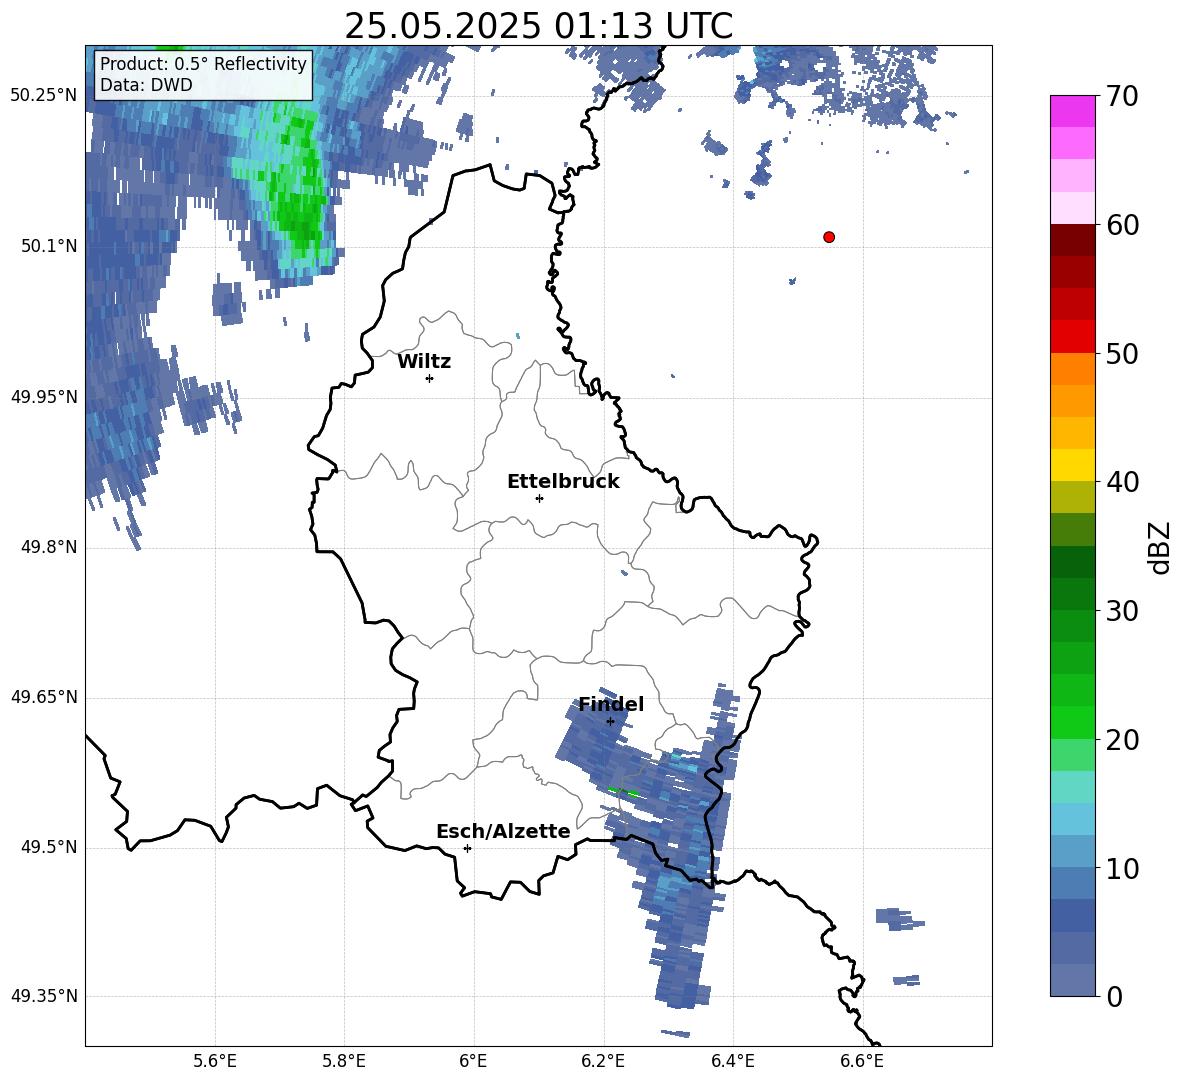The height and width of the screenshot is (1081, 1184).
Task: Click the Wiltz cross marker
Action: 430,378
